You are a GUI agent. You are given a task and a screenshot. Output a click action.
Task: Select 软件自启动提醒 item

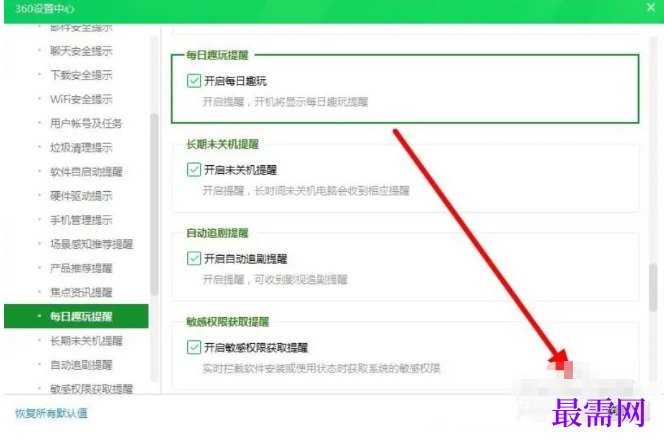(86, 172)
